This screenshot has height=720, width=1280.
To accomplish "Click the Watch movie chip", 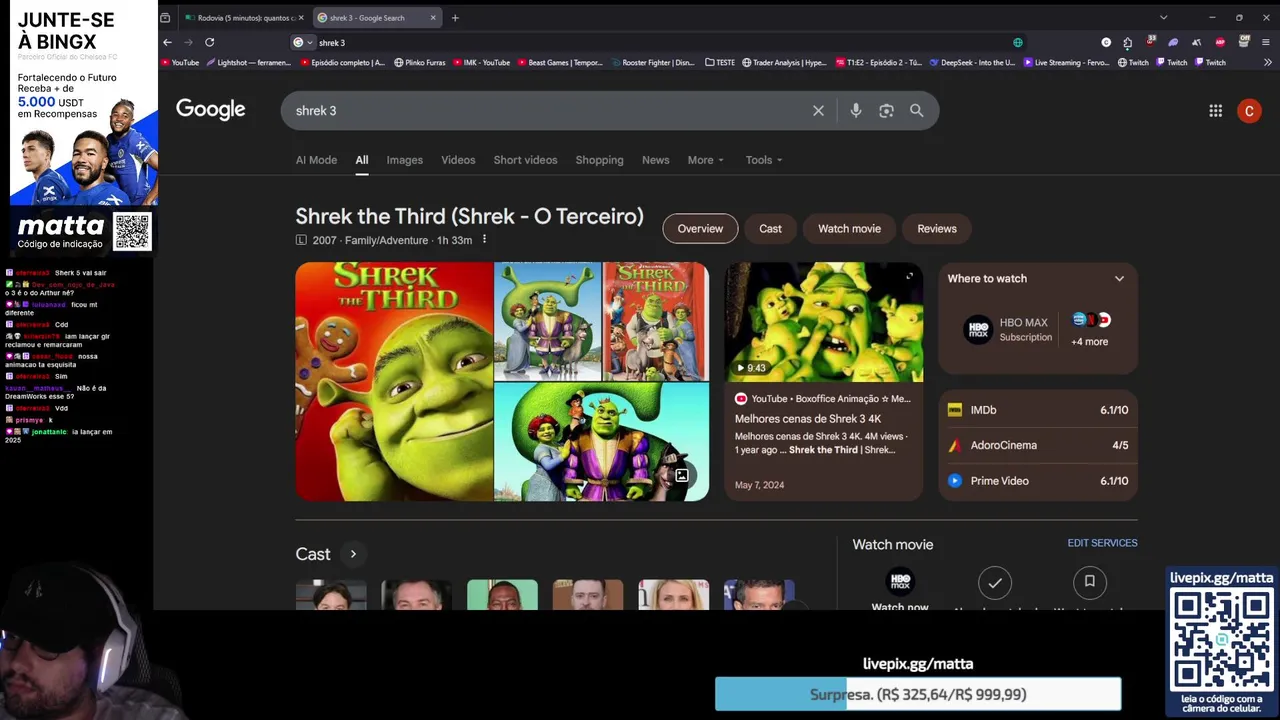I will click(x=849, y=229).
